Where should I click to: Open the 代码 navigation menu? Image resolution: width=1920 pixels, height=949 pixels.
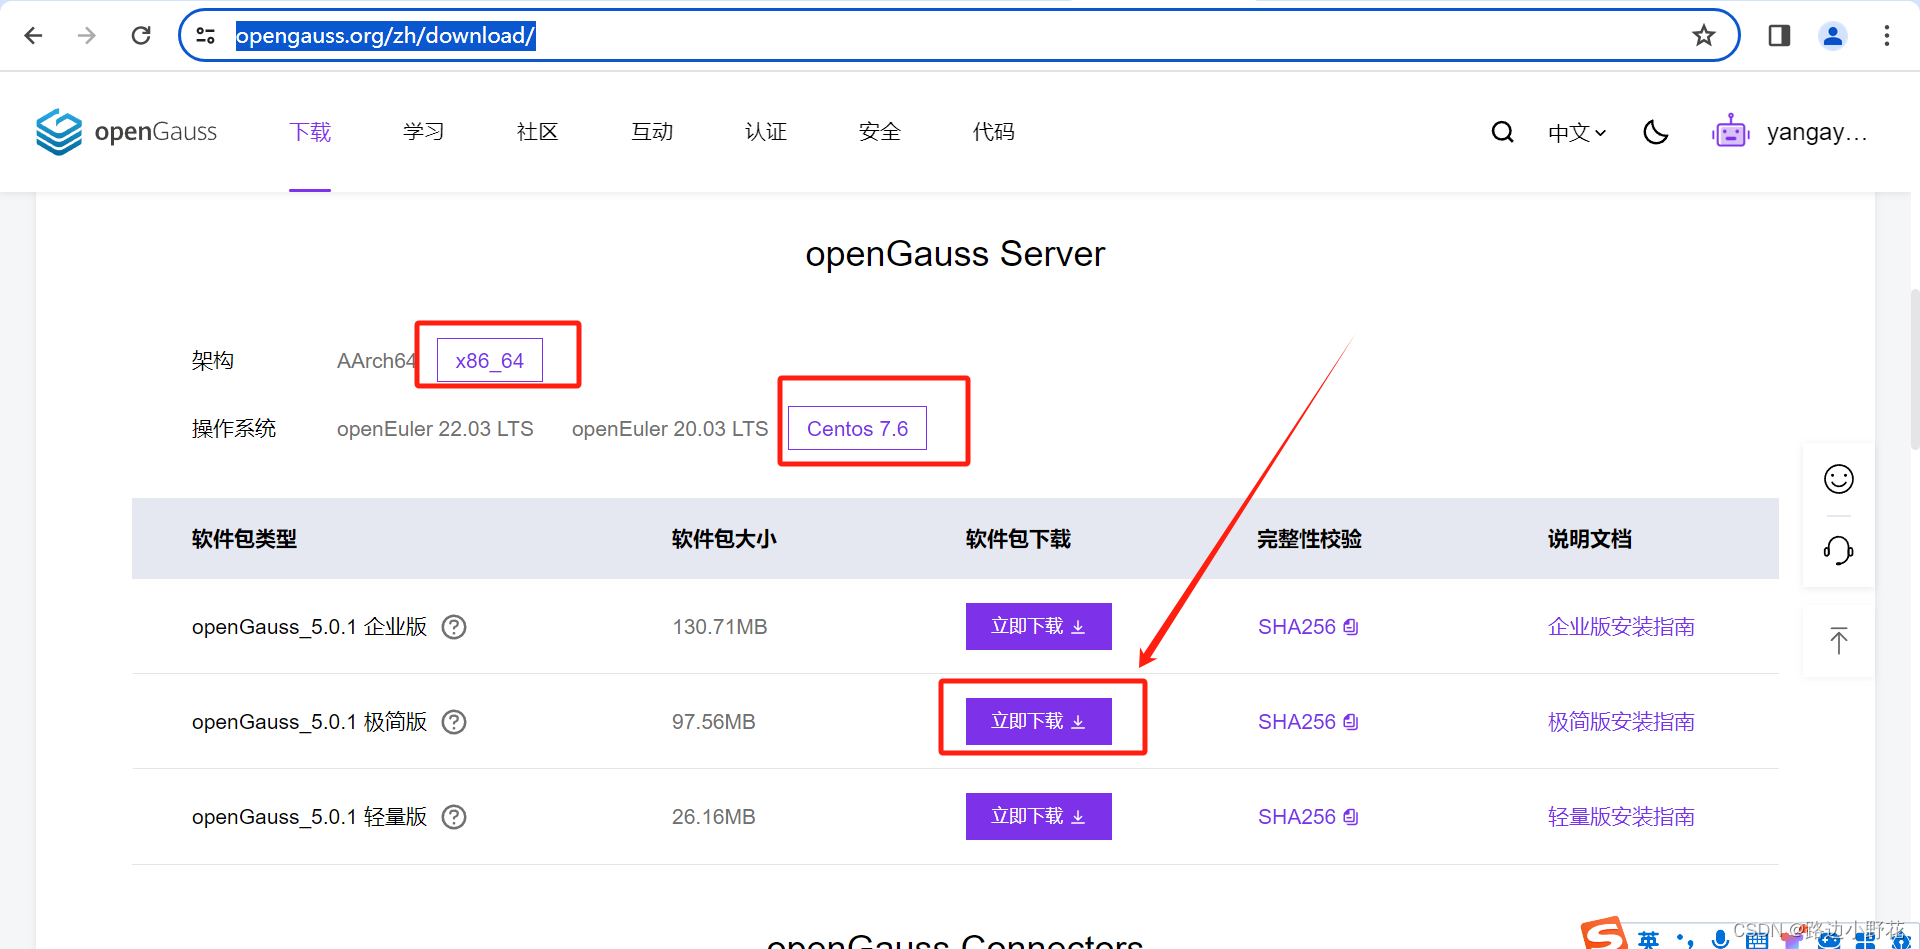coord(994,132)
